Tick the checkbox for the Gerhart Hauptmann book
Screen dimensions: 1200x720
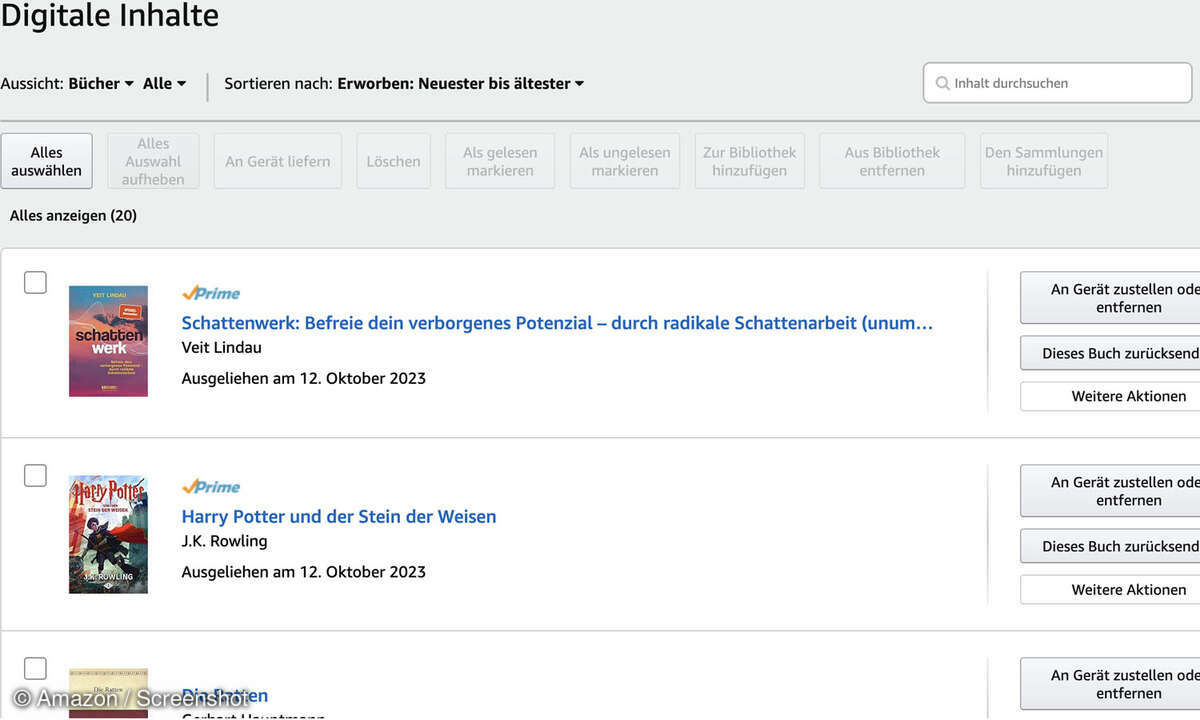[x=35, y=668]
